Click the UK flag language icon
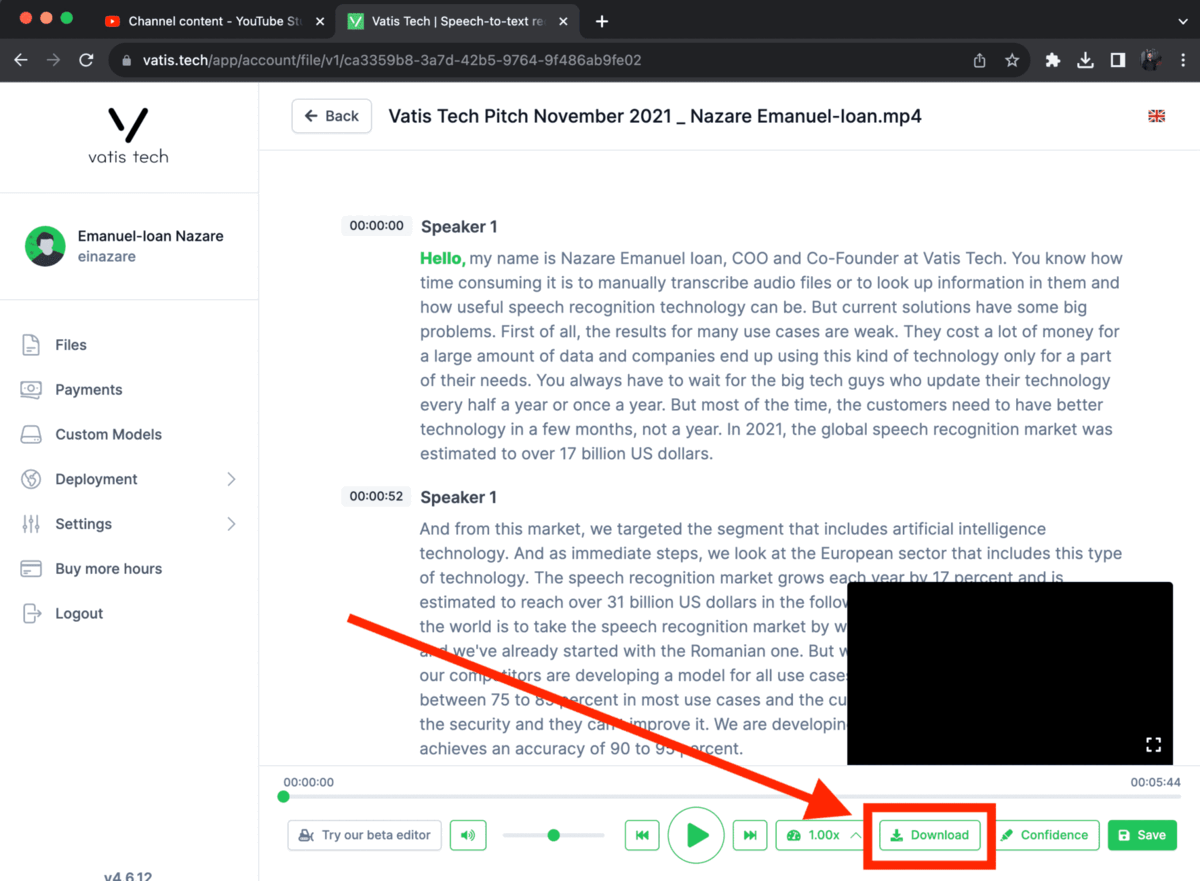The width and height of the screenshot is (1200, 881). point(1156,116)
